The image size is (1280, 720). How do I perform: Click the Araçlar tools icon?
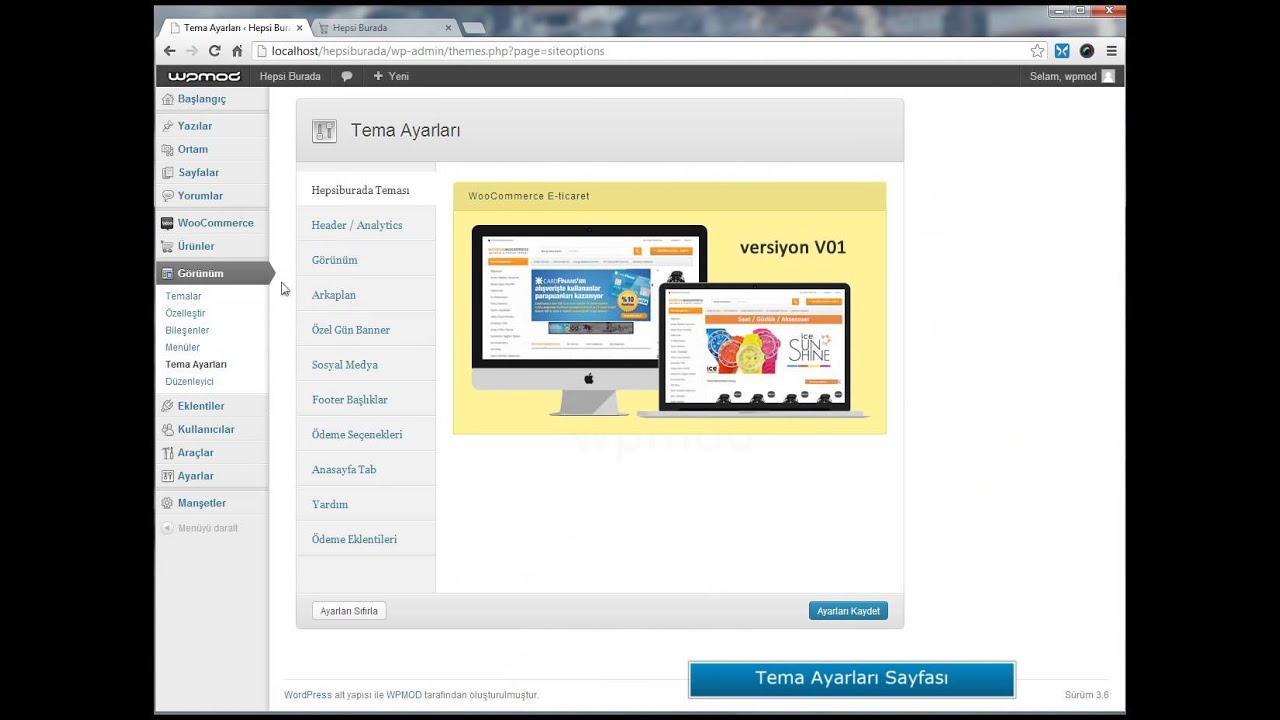tap(168, 453)
